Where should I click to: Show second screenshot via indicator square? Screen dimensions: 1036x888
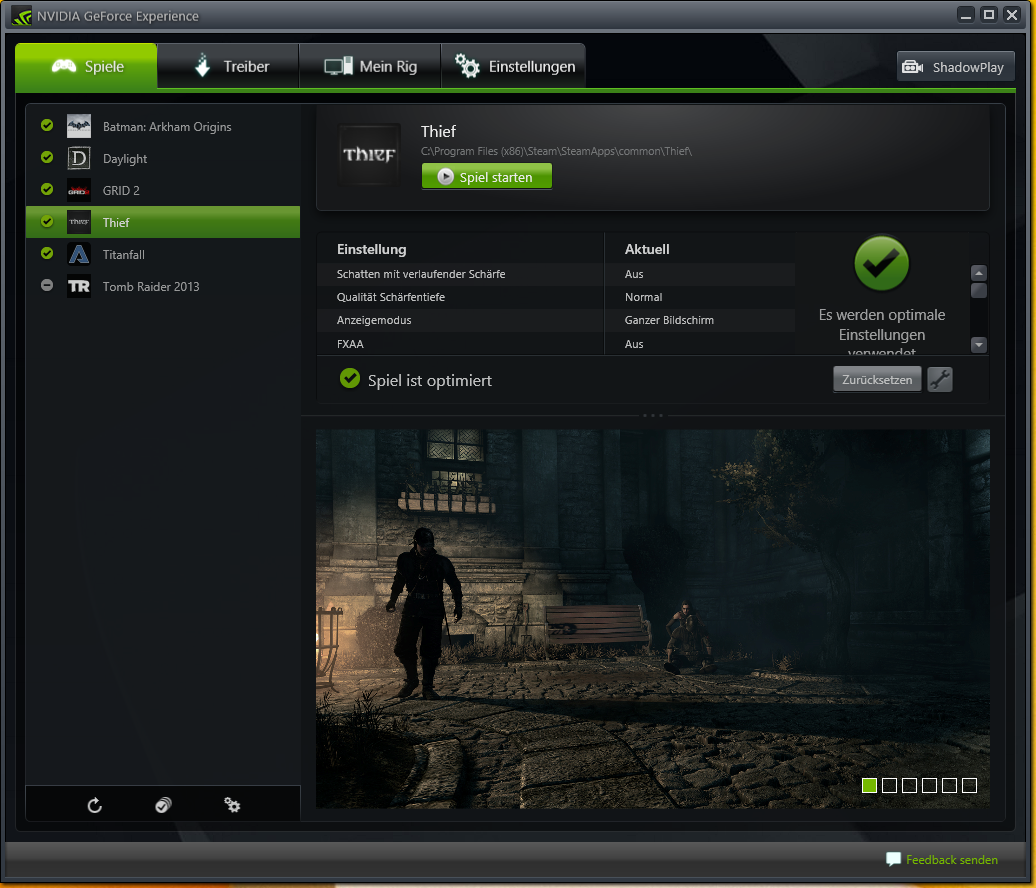click(889, 785)
